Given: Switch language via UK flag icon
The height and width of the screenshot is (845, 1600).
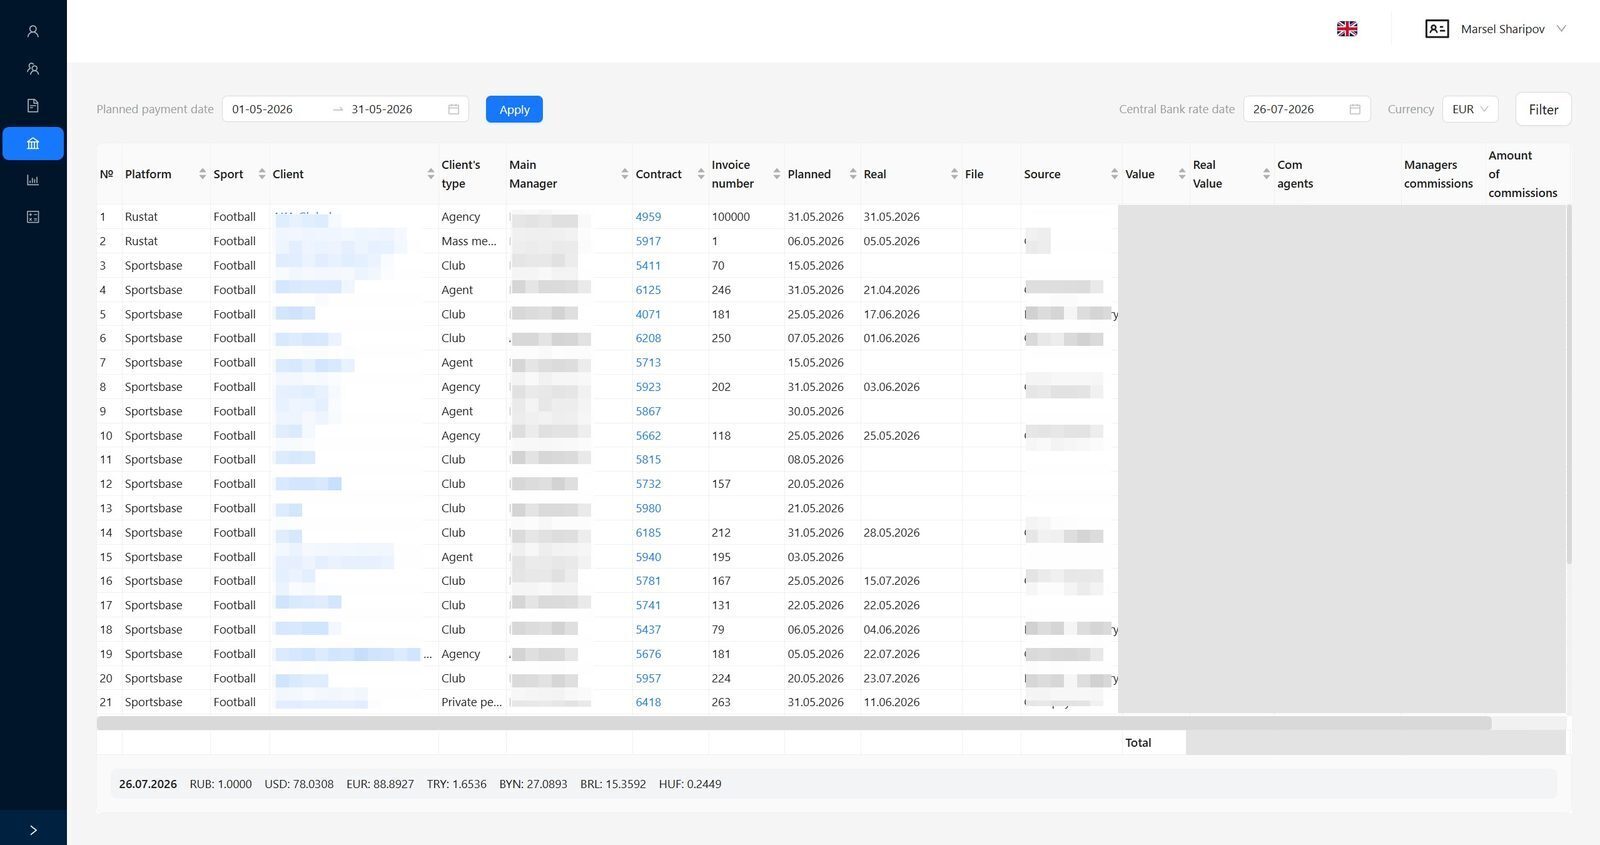Looking at the screenshot, I should click(1347, 29).
